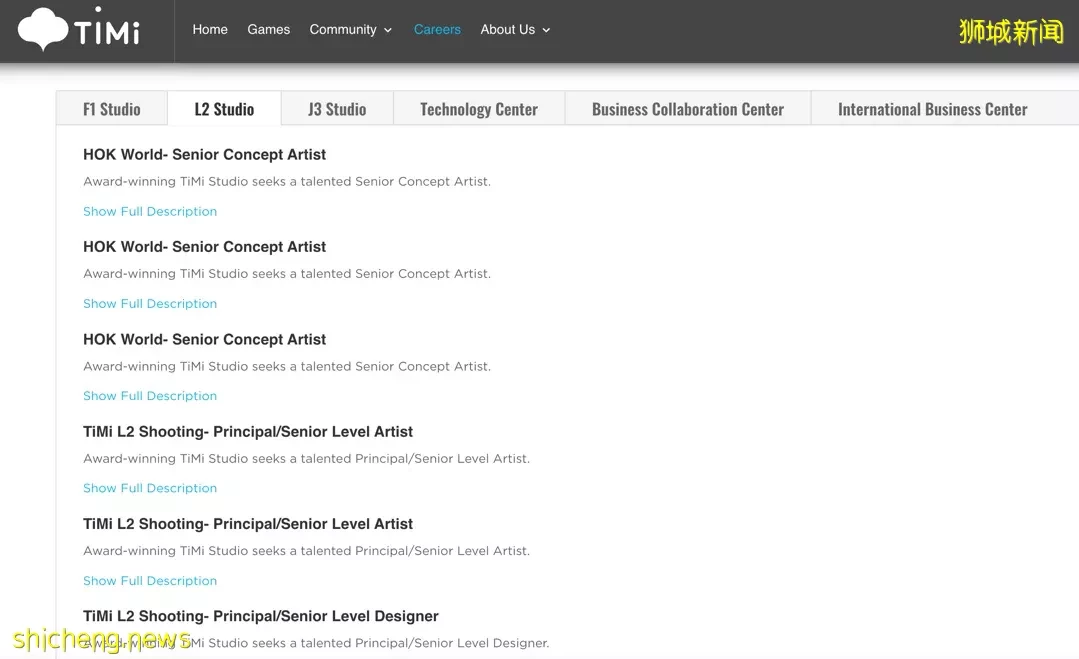Show full description for second HOK World job
The width and height of the screenshot is (1079, 659).
(150, 303)
